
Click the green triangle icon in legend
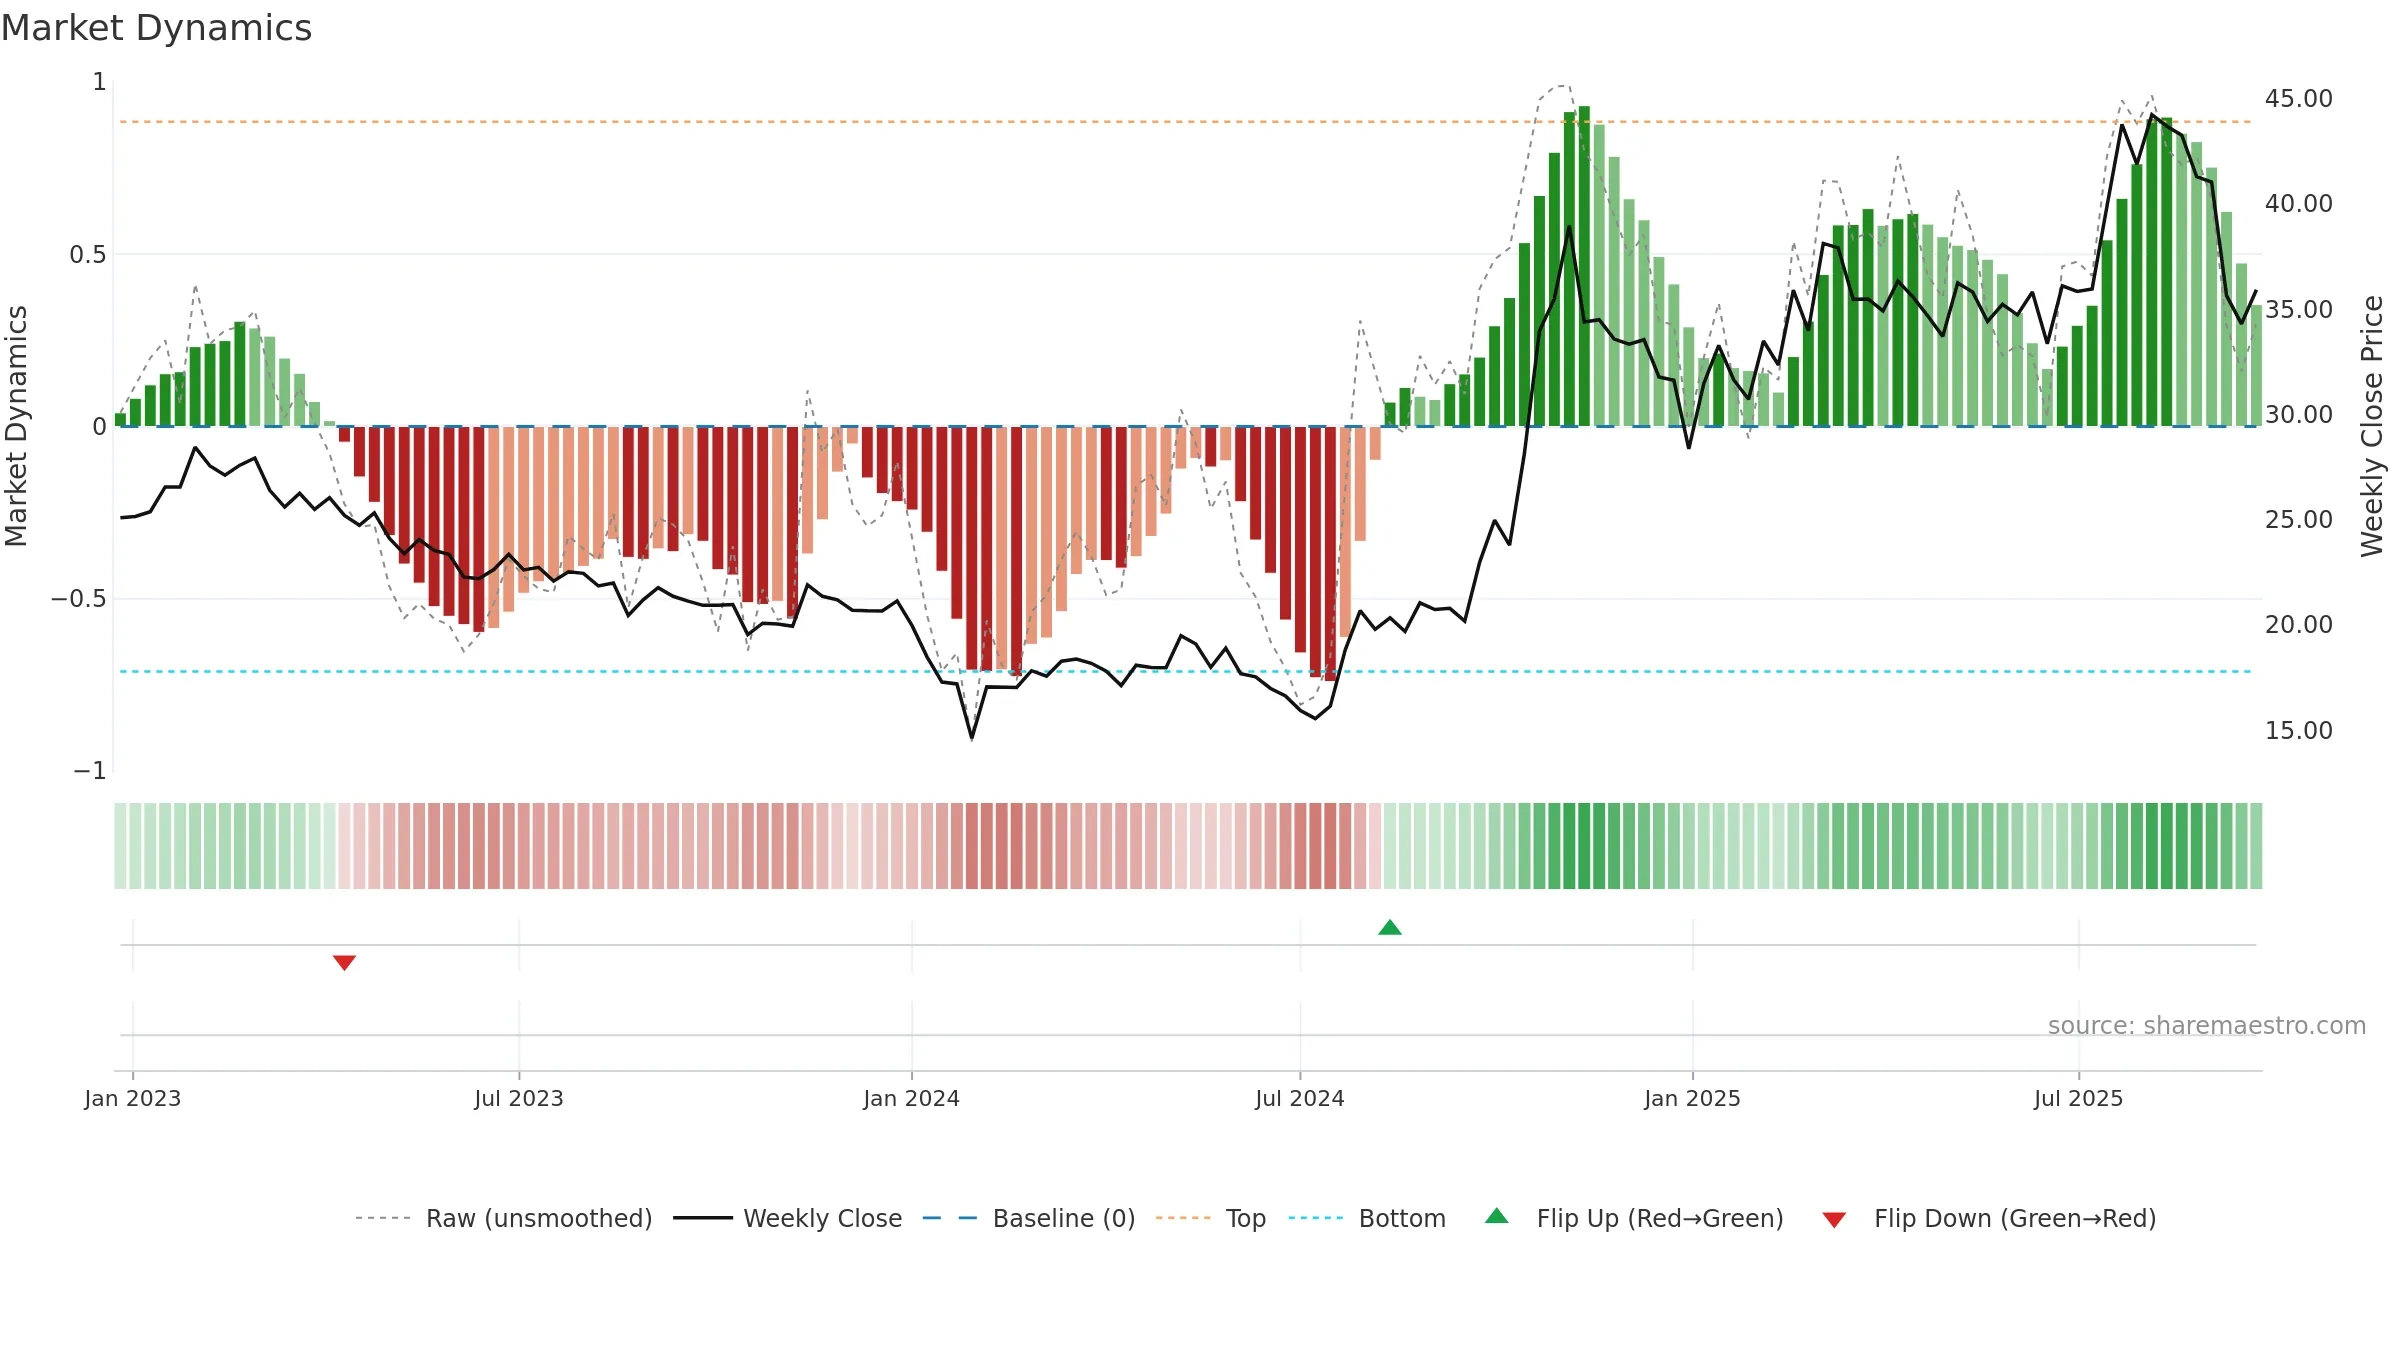click(x=1497, y=1216)
